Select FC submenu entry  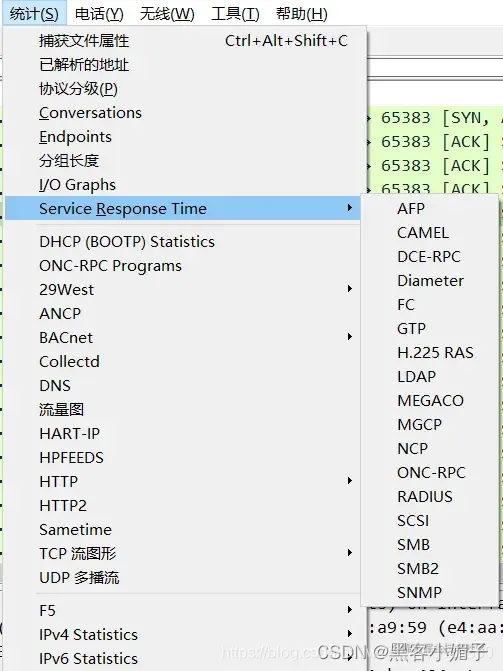click(x=430, y=304)
